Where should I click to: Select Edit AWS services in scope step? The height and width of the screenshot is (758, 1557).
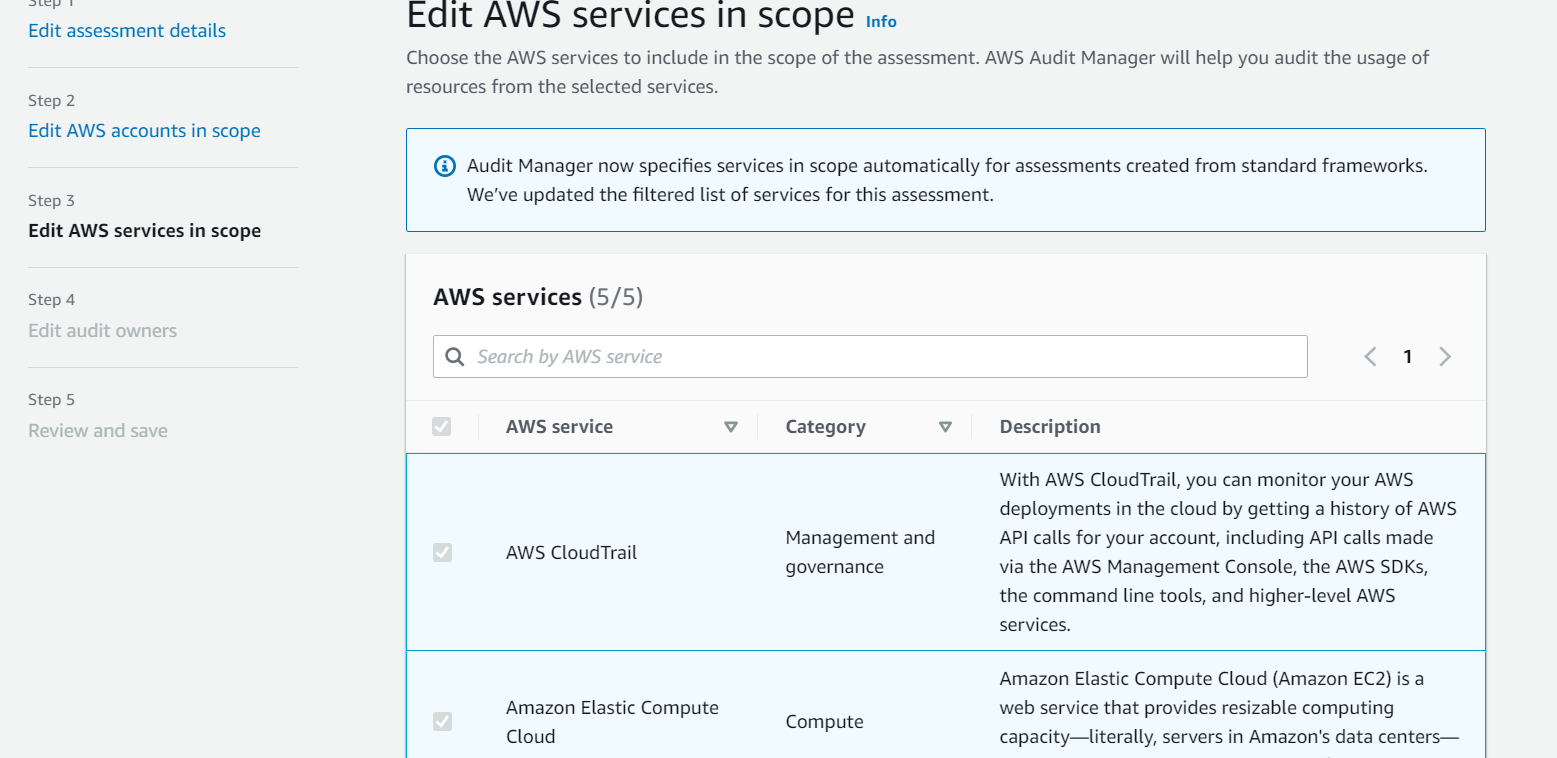[144, 231]
